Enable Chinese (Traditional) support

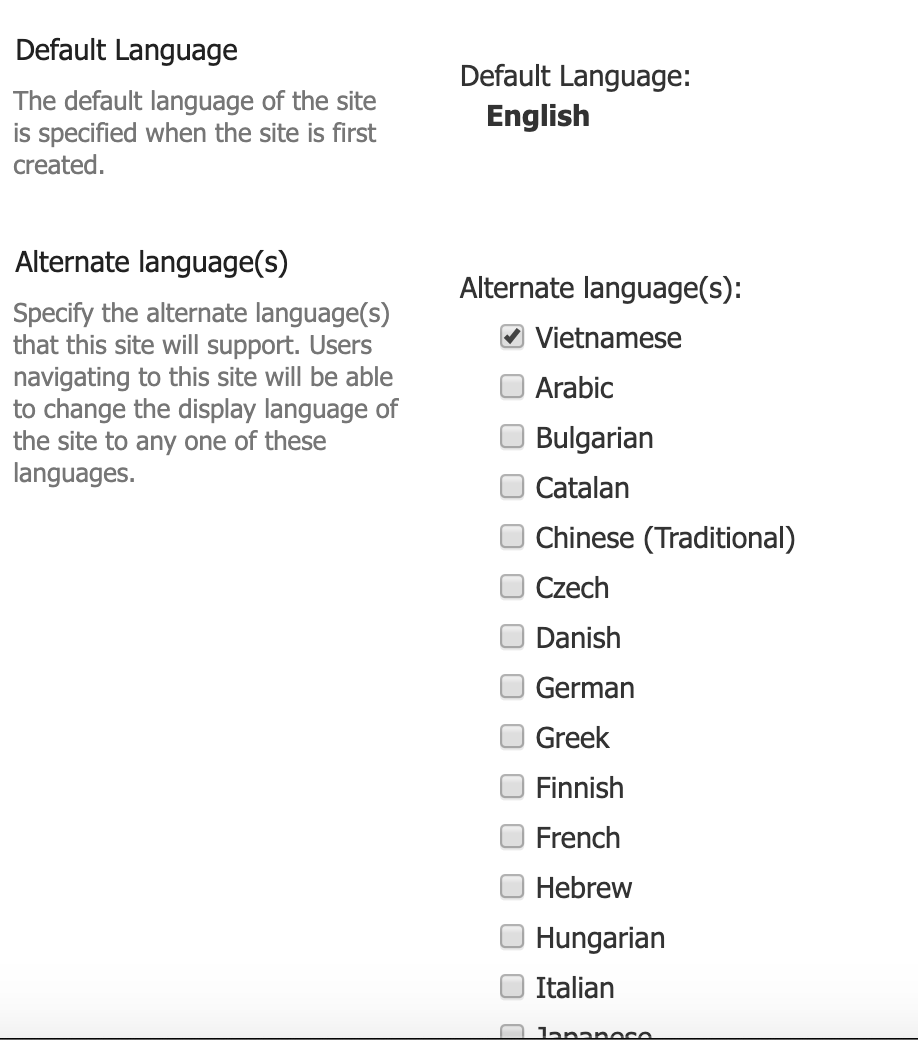tap(511, 536)
